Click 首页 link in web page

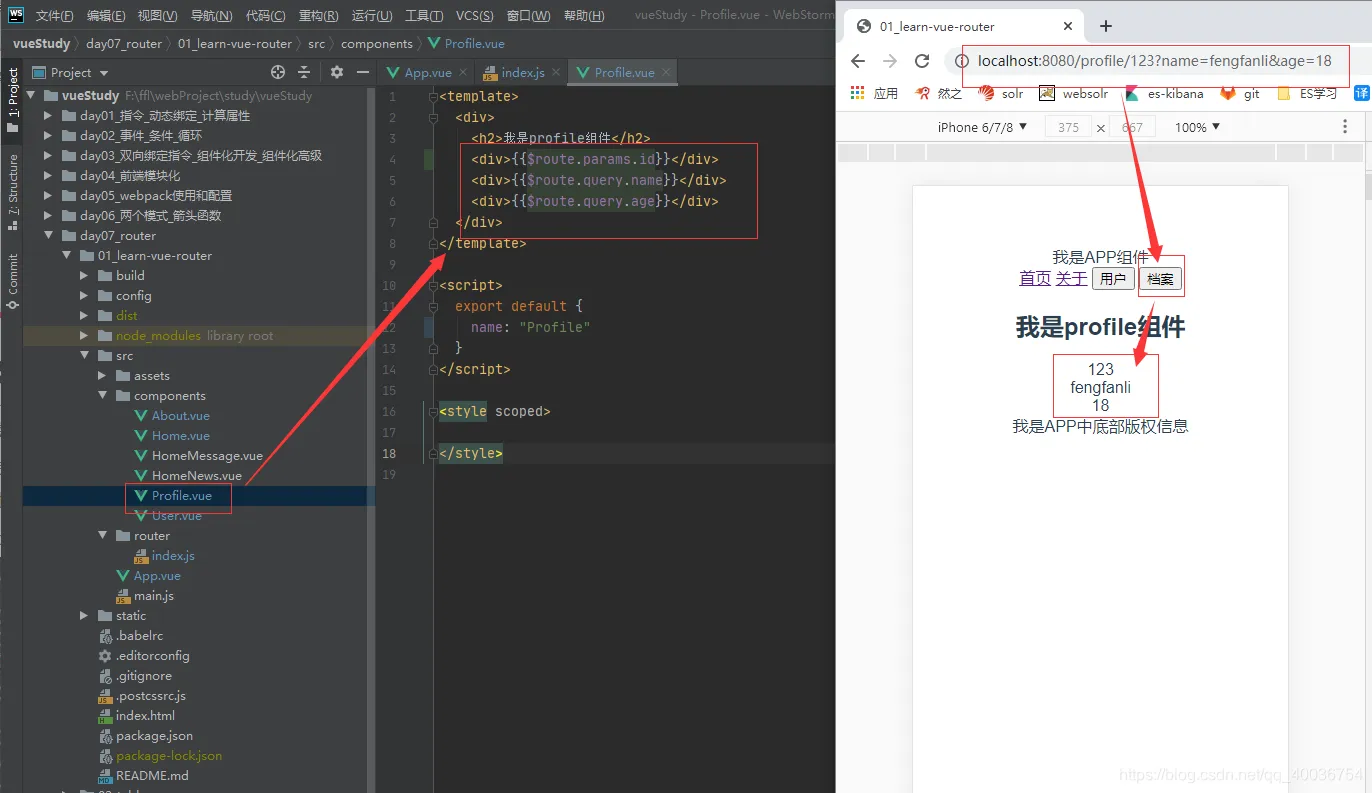1035,278
